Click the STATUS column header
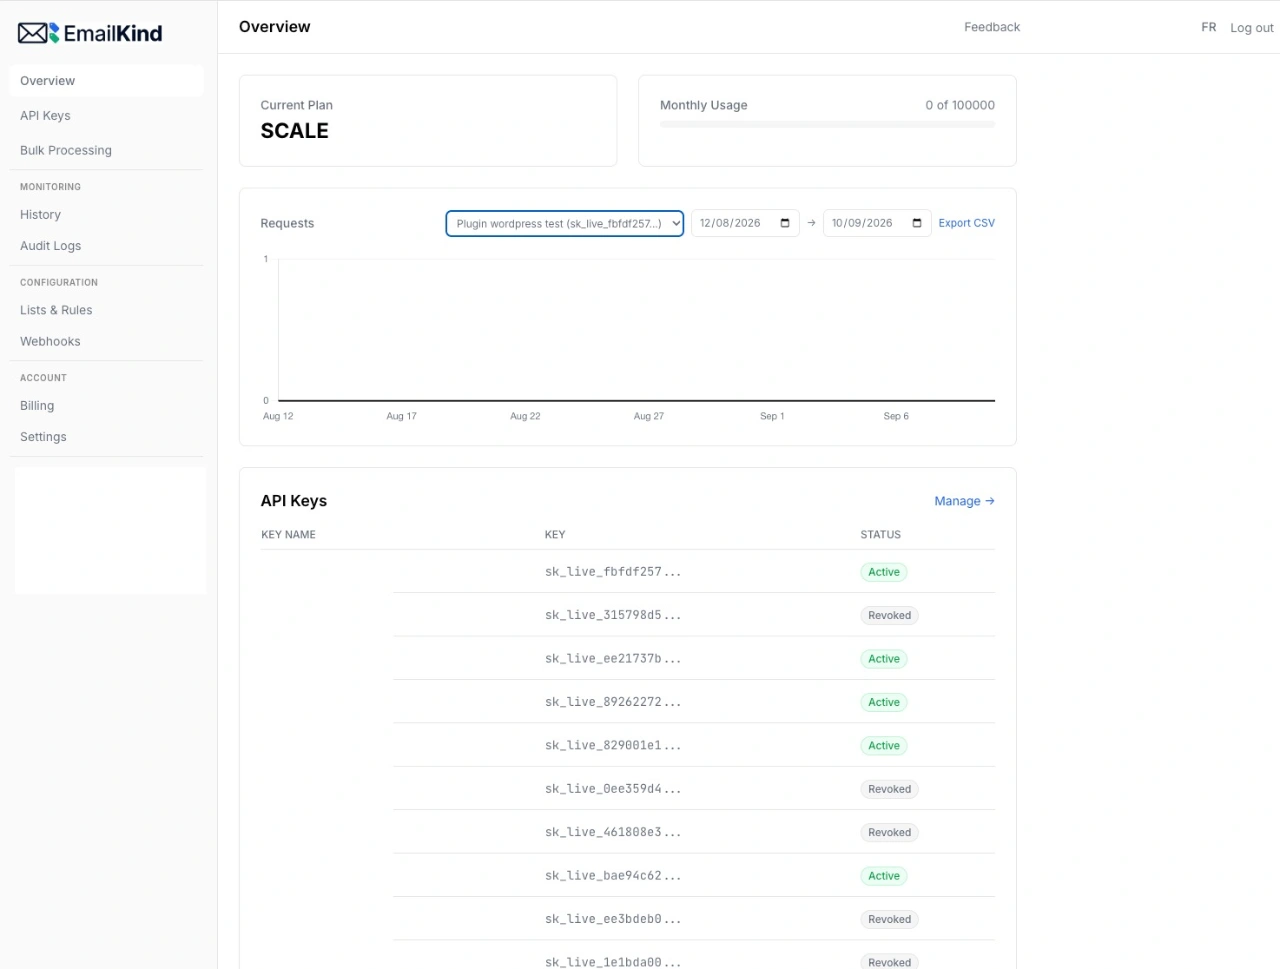The image size is (1280, 969). 880,535
